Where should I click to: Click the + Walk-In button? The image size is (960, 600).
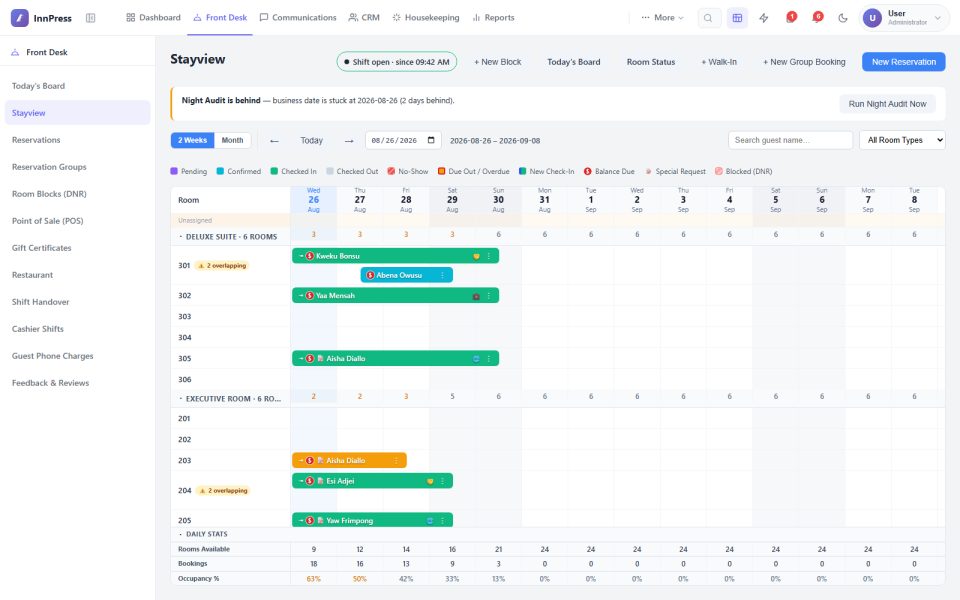tap(719, 62)
